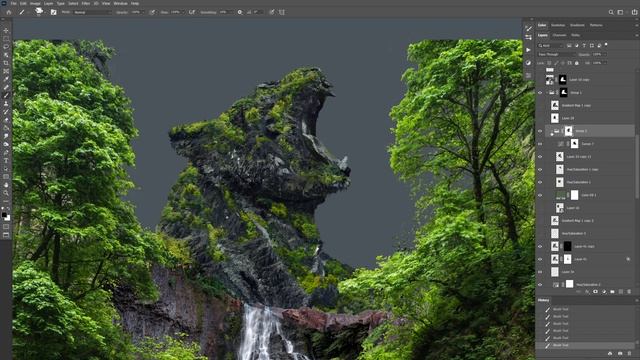Click Add layer style fx icon

pyautogui.click(x=587, y=292)
